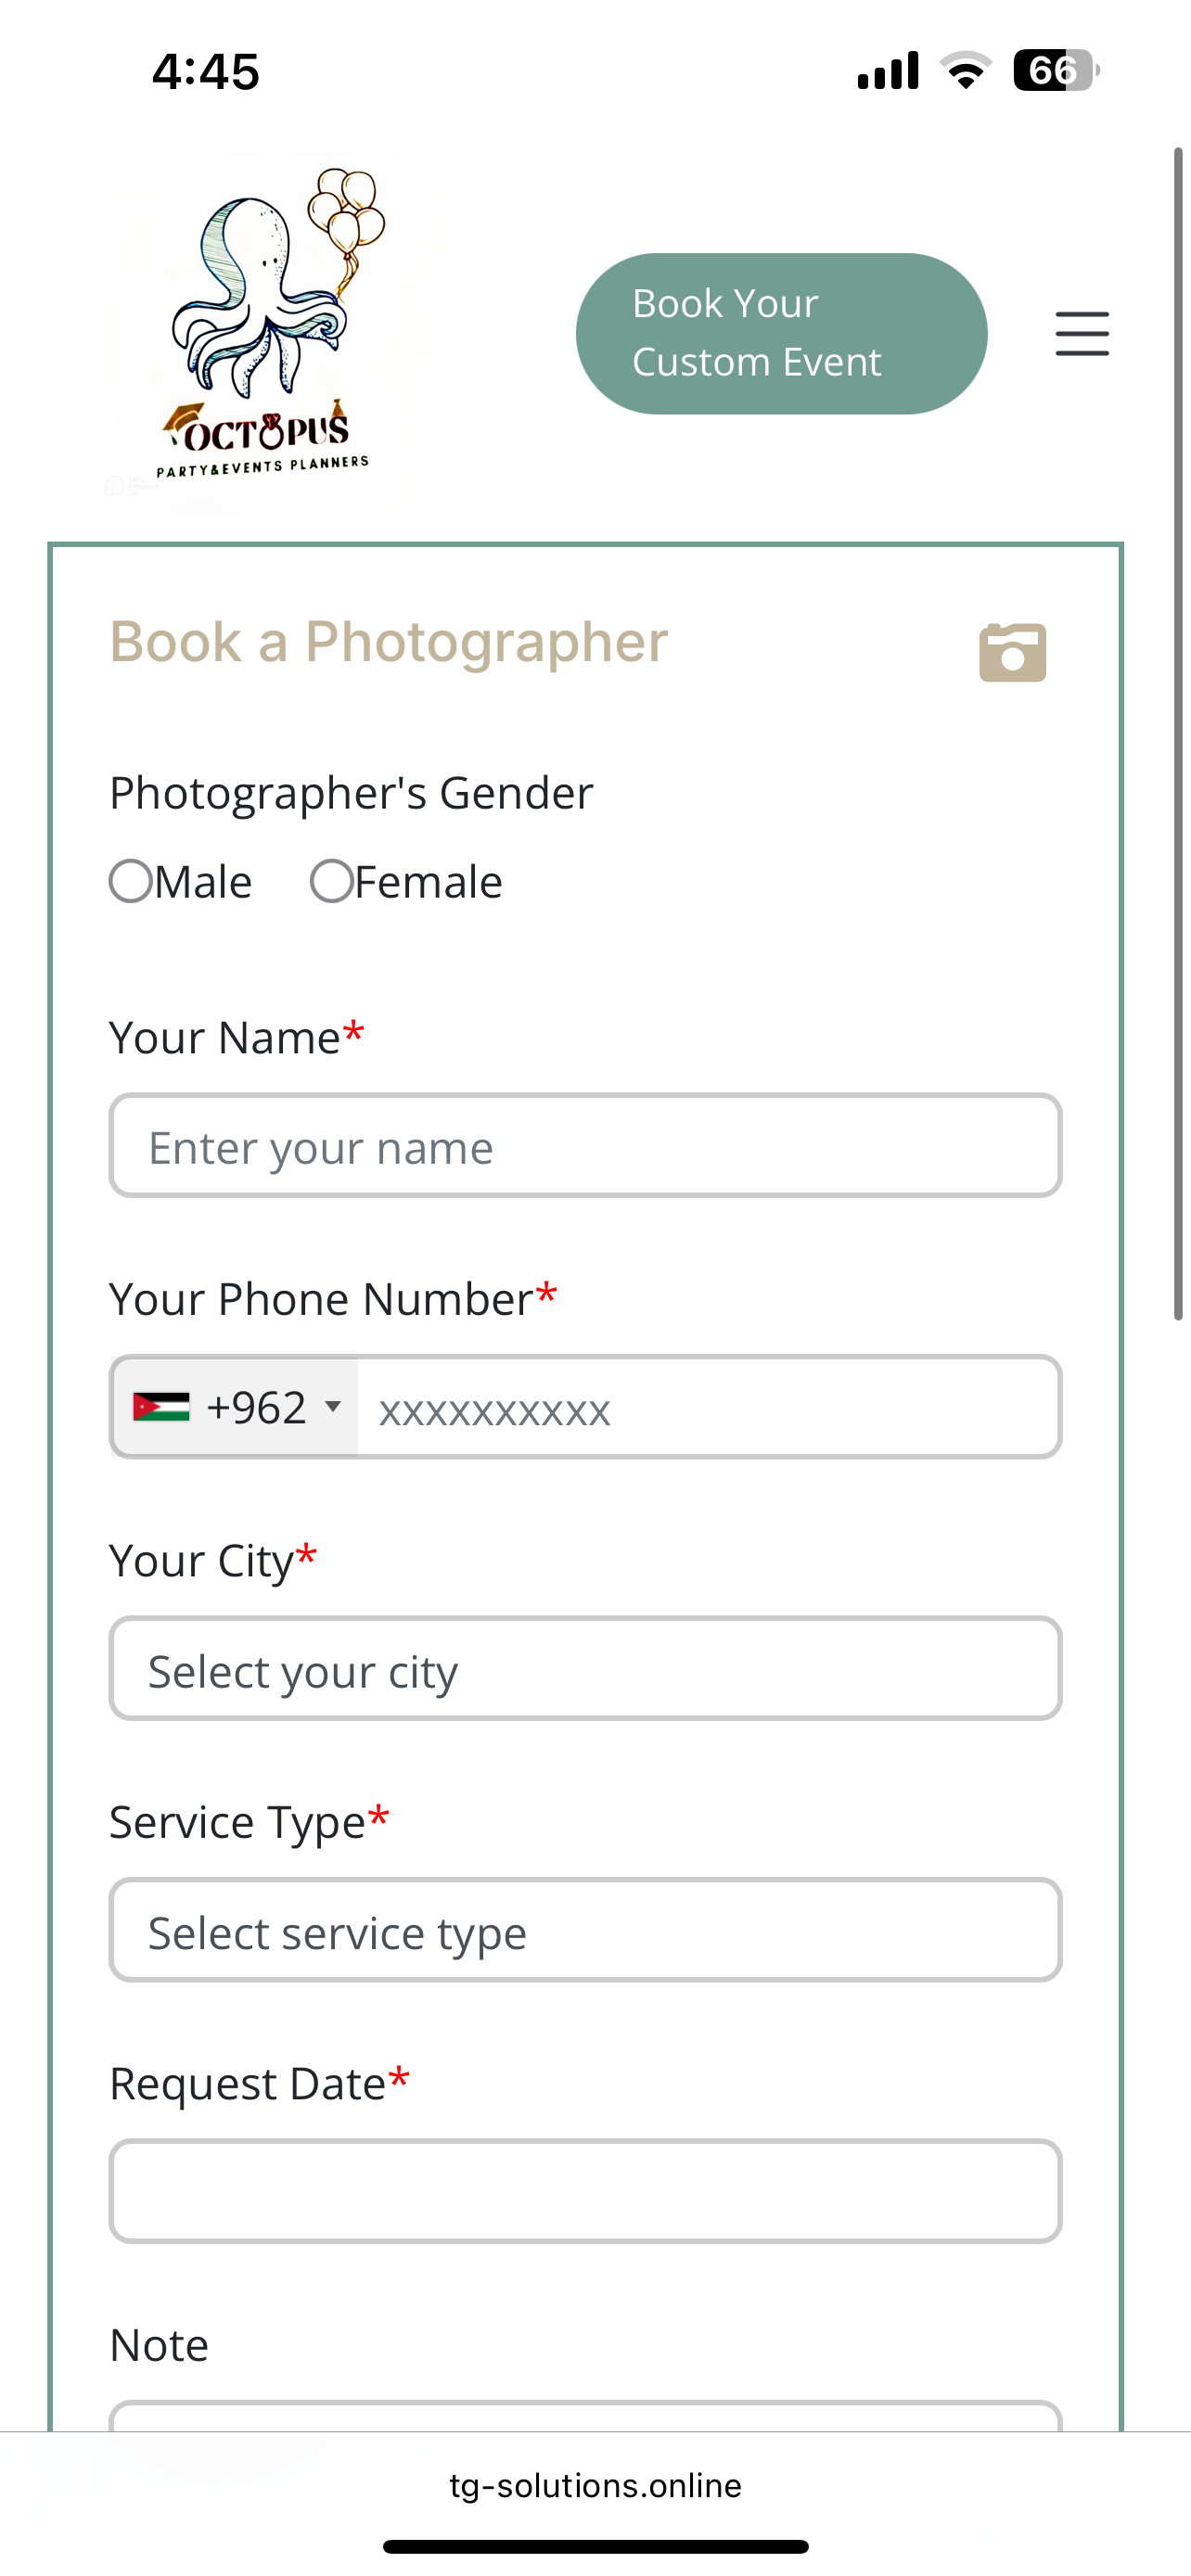
Task: Open the Select your city dropdown
Action: (x=585, y=1669)
